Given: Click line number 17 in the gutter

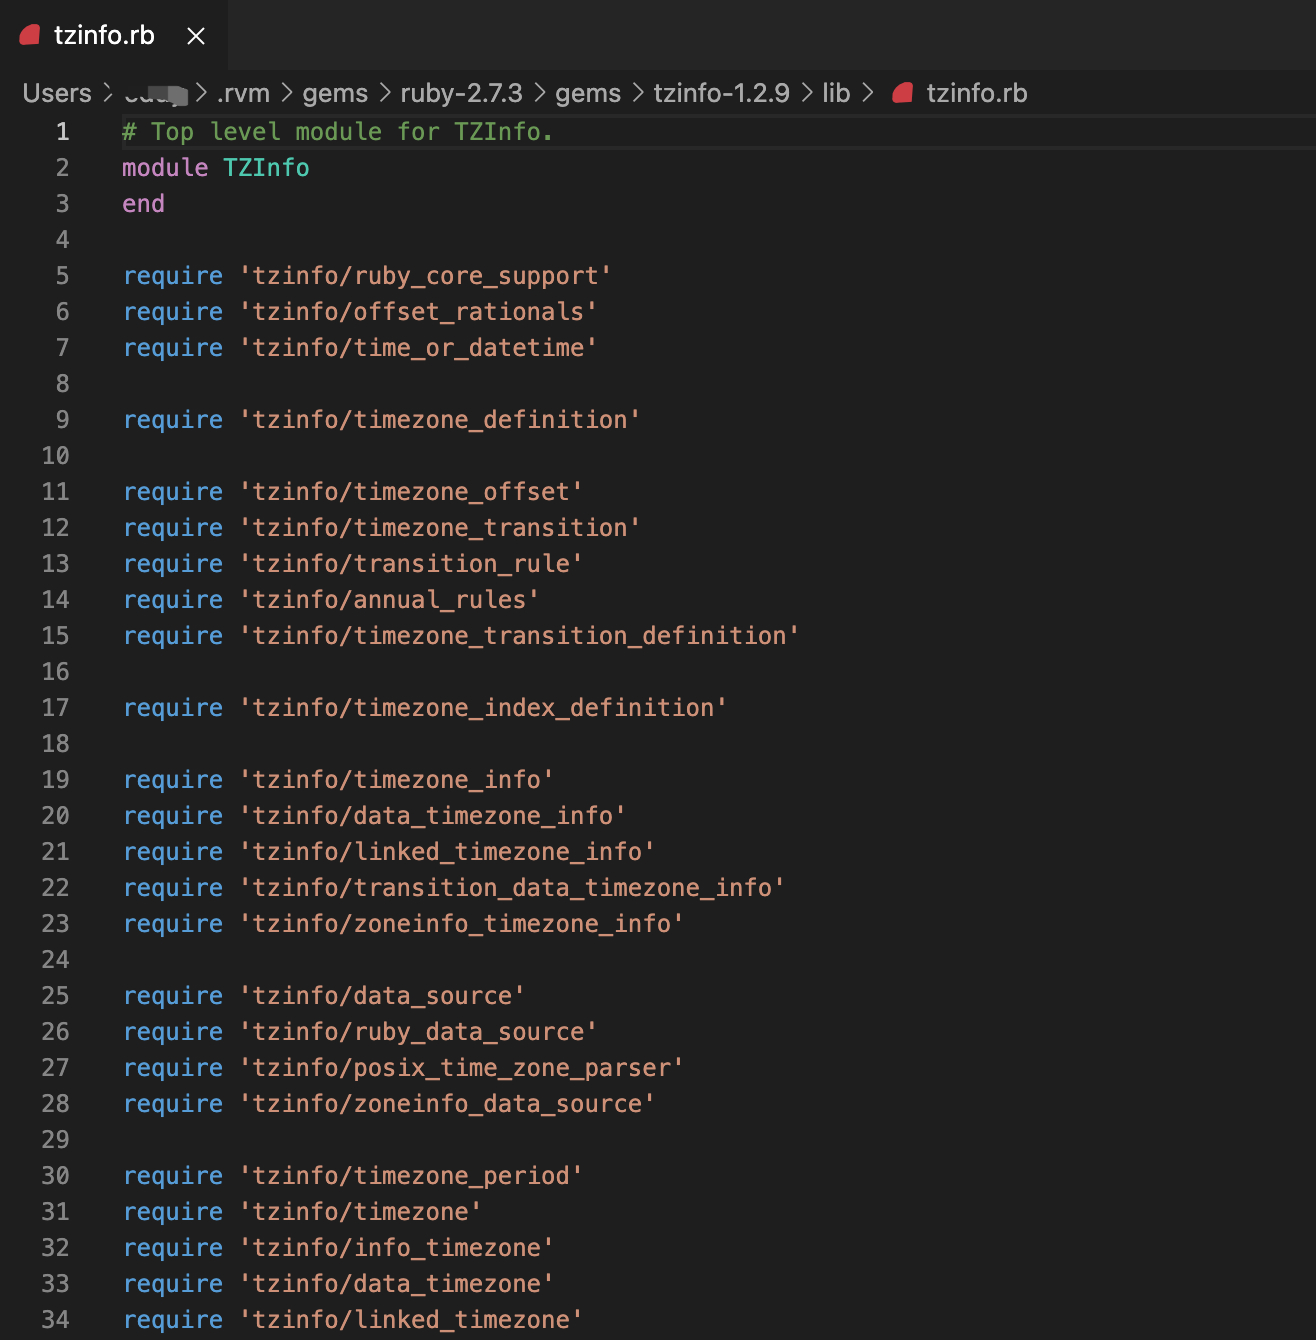Looking at the screenshot, I should tap(55, 707).
